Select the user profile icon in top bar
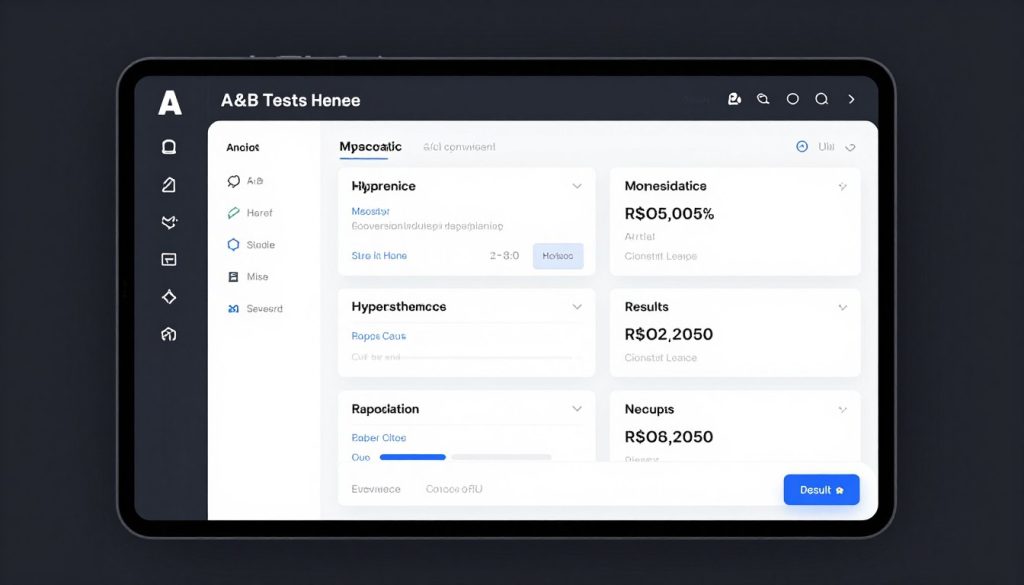 tap(735, 99)
